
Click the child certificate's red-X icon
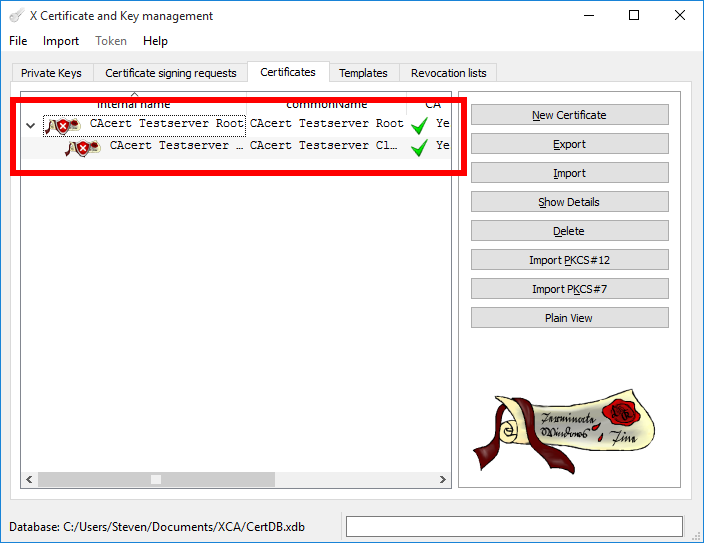pyautogui.click(x=84, y=148)
